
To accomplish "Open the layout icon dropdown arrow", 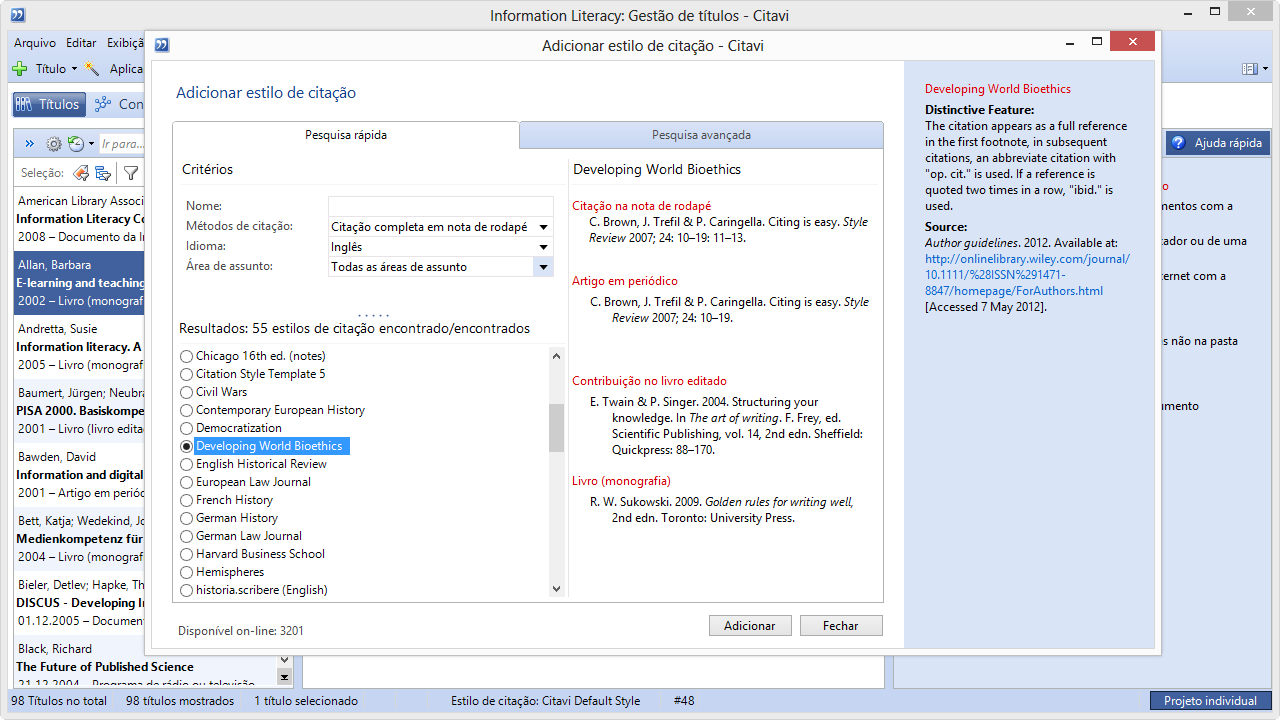I will coord(1264,69).
